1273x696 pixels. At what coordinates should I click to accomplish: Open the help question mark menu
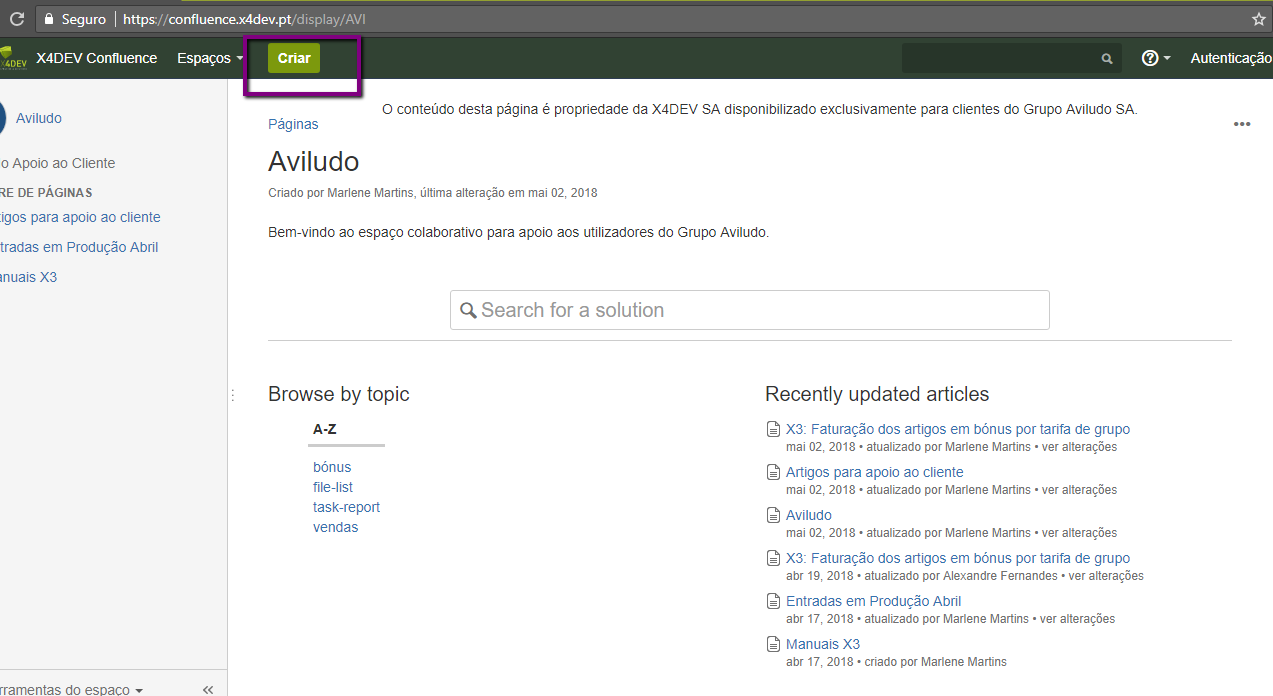(1156, 58)
